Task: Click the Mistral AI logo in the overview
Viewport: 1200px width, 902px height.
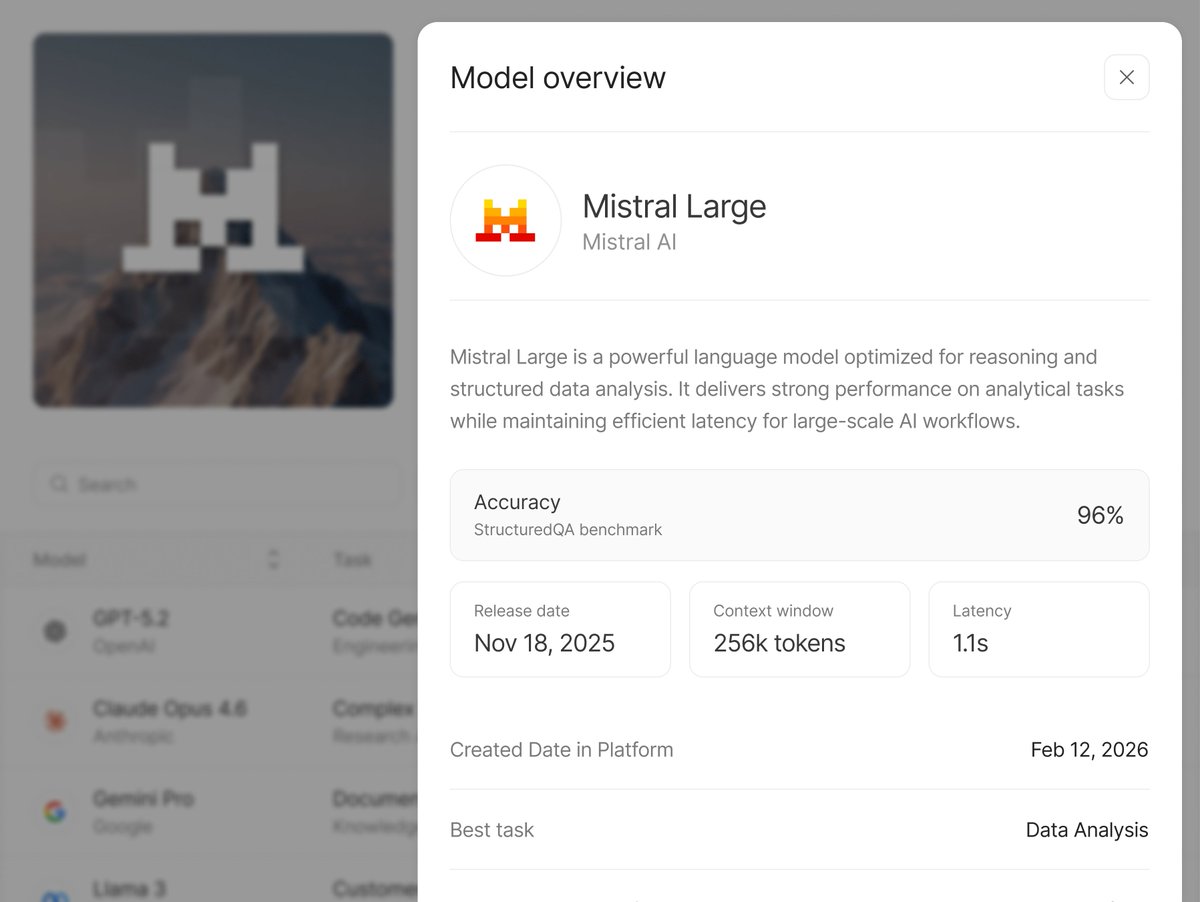Action: click(505, 220)
